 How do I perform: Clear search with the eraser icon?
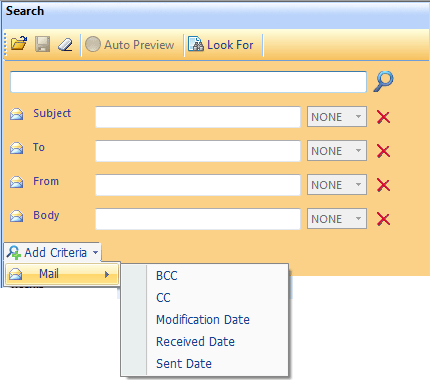(65, 44)
